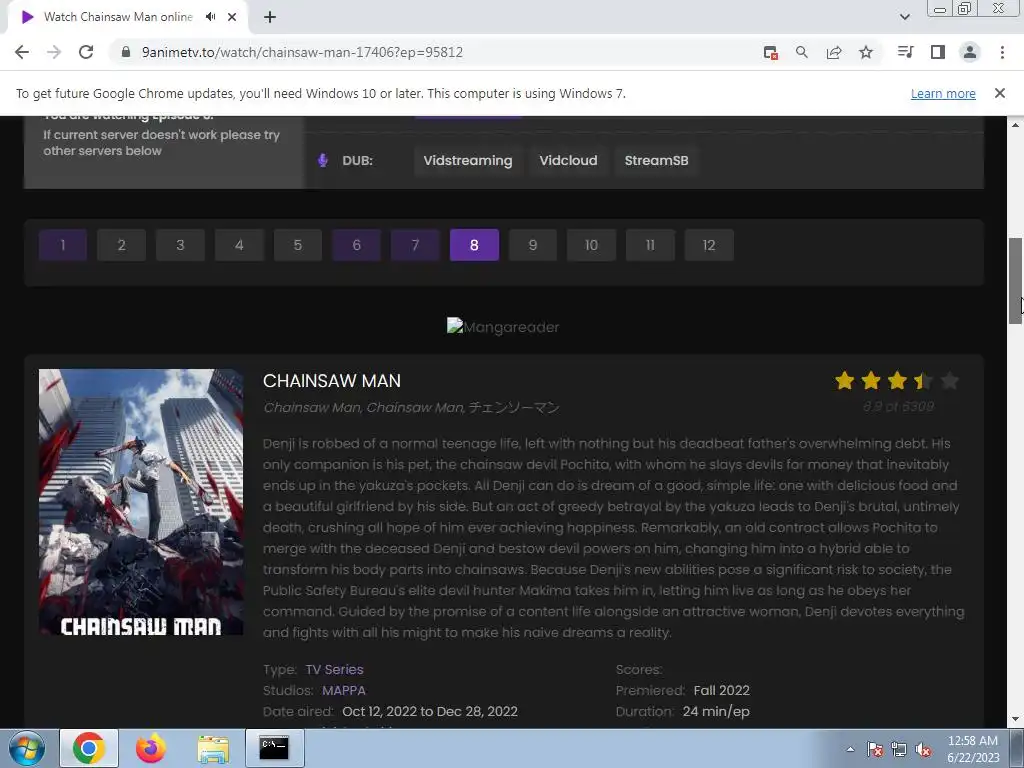Image resolution: width=1024 pixels, height=768 pixels.
Task: Click the address bar URL field
Action: coord(431,52)
